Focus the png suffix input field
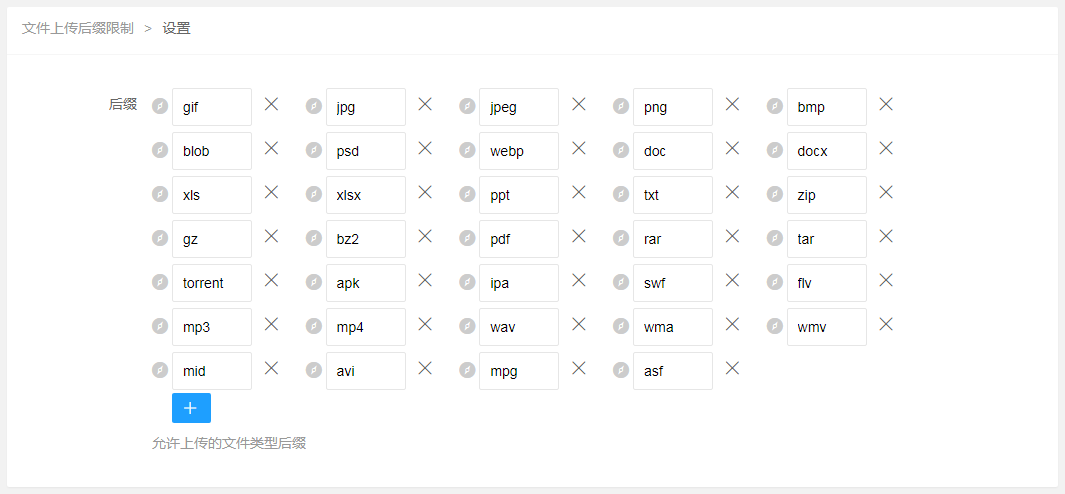1065x494 pixels. pyautogui.click(x=673, y=107)
